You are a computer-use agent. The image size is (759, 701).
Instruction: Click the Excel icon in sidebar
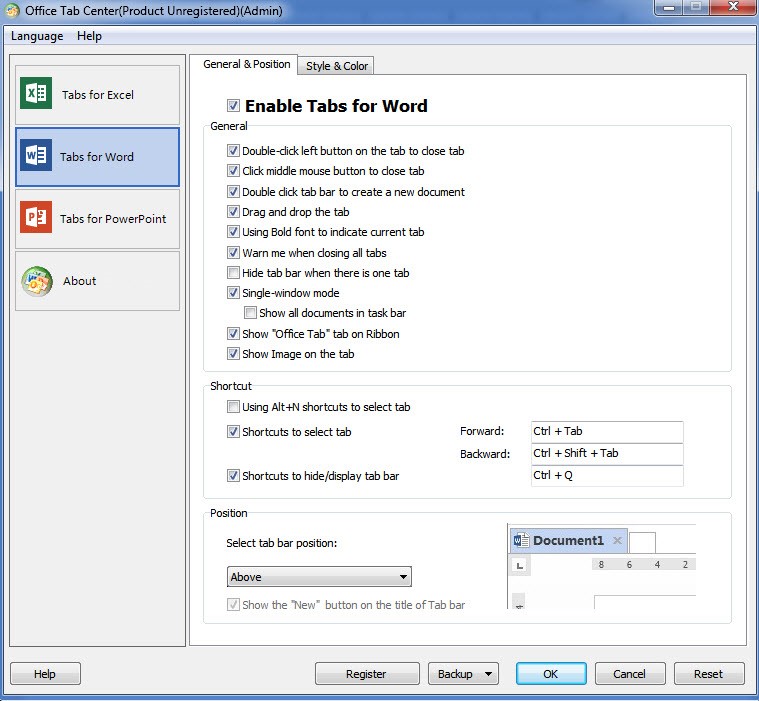click(36, 93)
